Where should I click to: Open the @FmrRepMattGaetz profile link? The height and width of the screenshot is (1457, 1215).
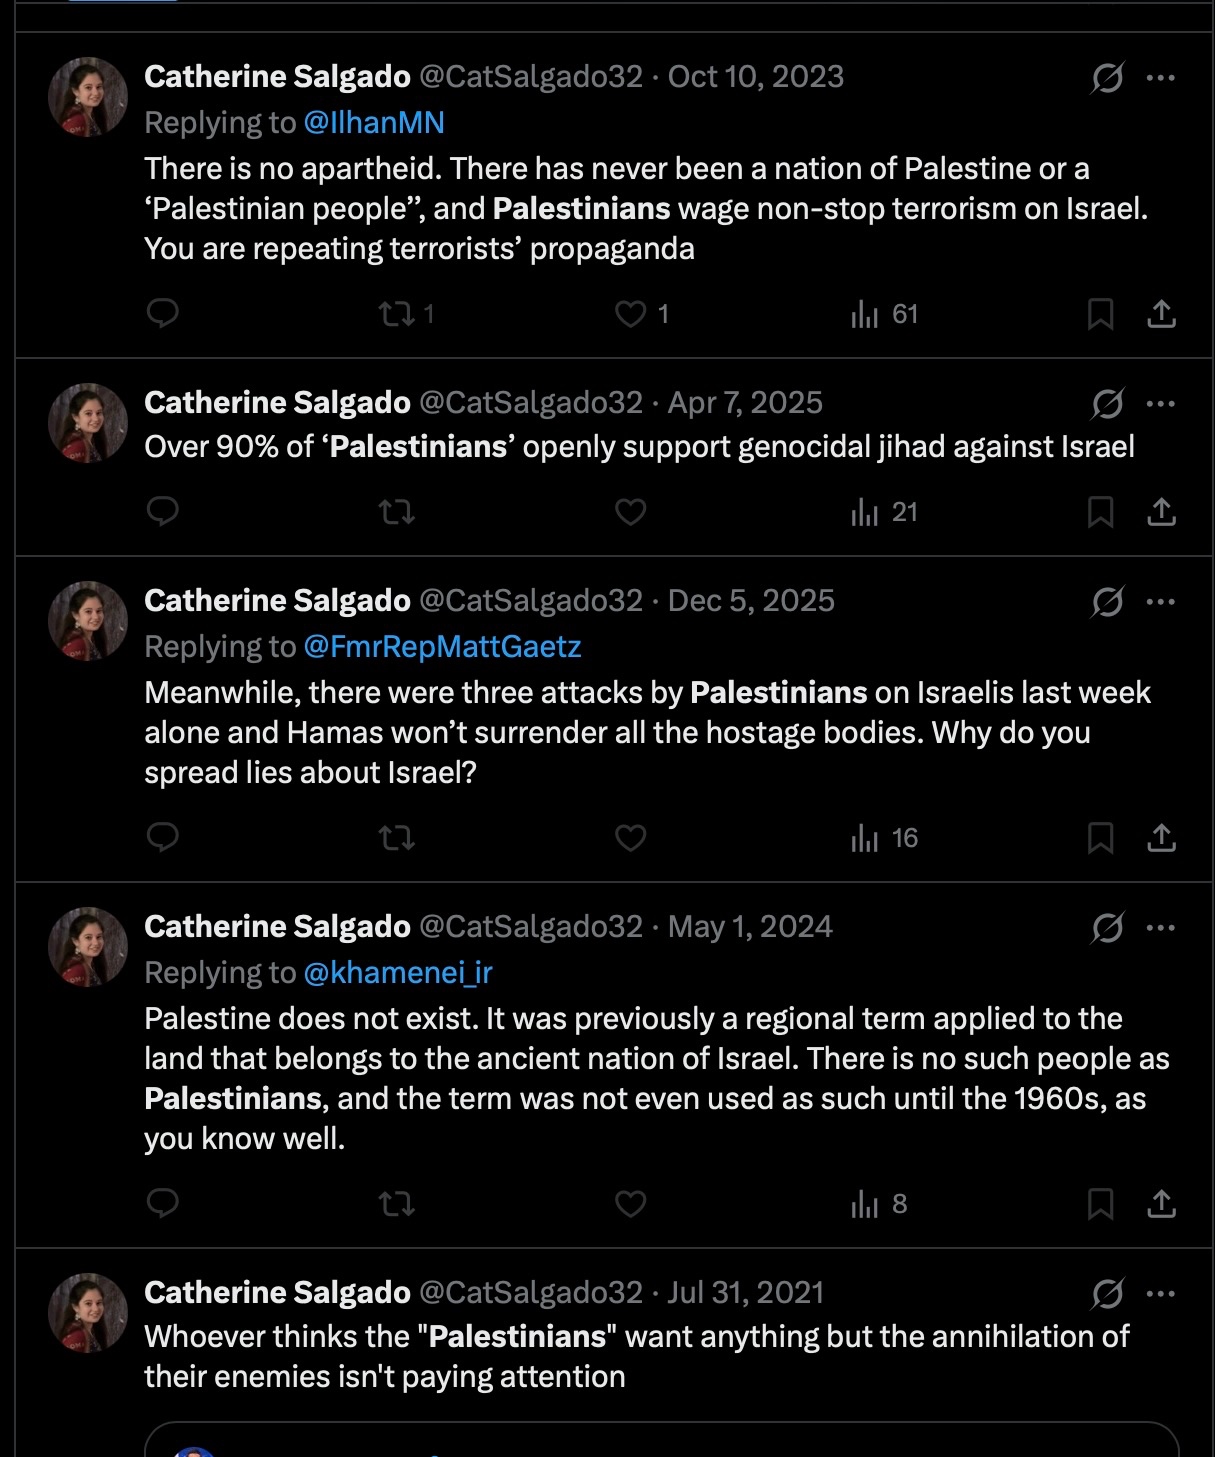(x=442, y=647)
